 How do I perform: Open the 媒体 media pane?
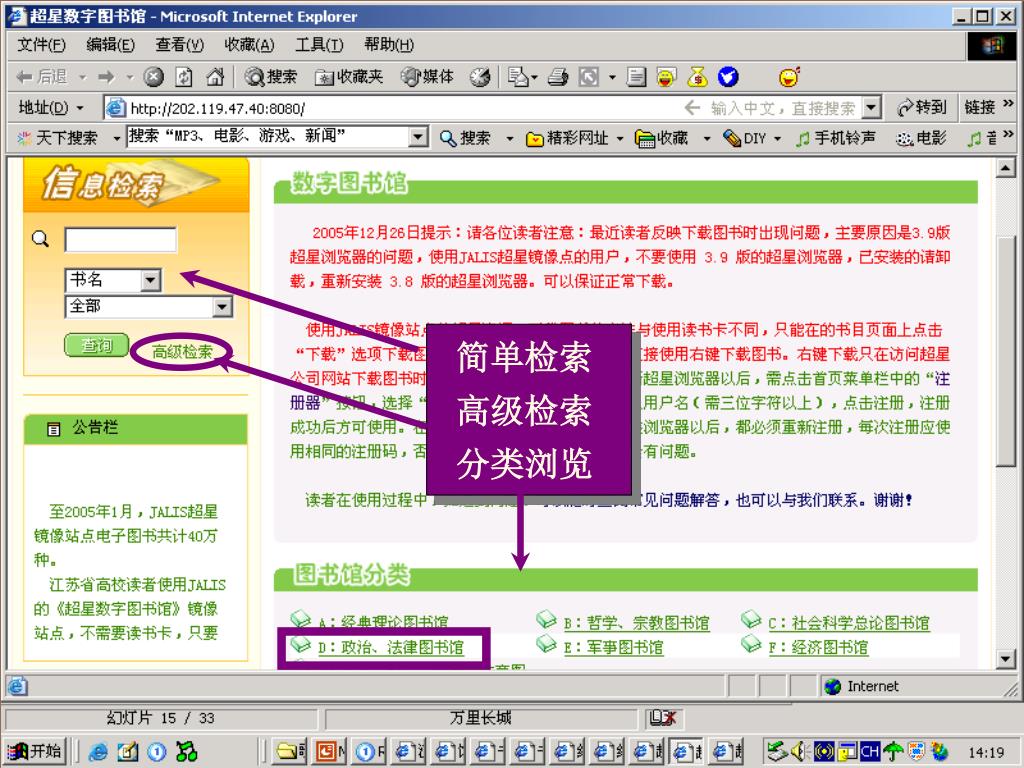[427, 77]
